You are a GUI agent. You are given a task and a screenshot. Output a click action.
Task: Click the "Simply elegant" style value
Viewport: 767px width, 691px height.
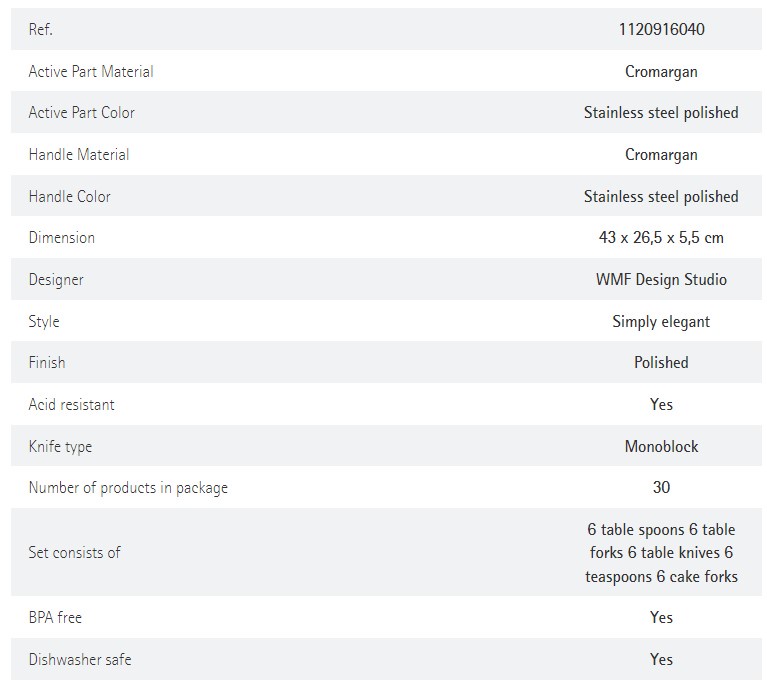(661, 322)
